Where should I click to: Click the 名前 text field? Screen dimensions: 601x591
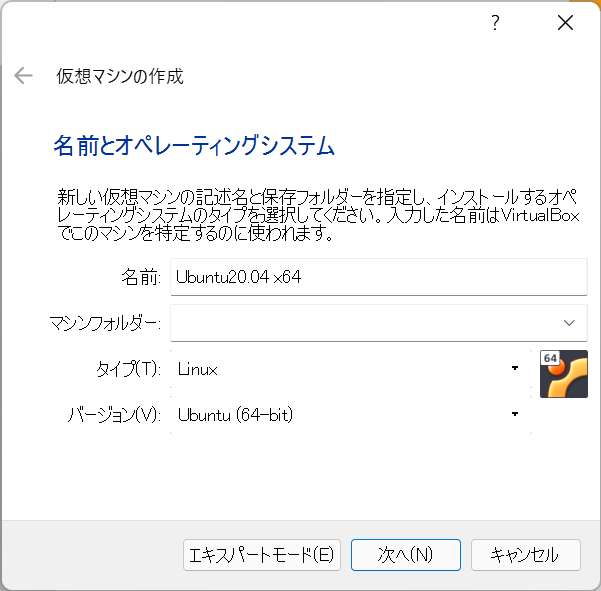(379, 277)
